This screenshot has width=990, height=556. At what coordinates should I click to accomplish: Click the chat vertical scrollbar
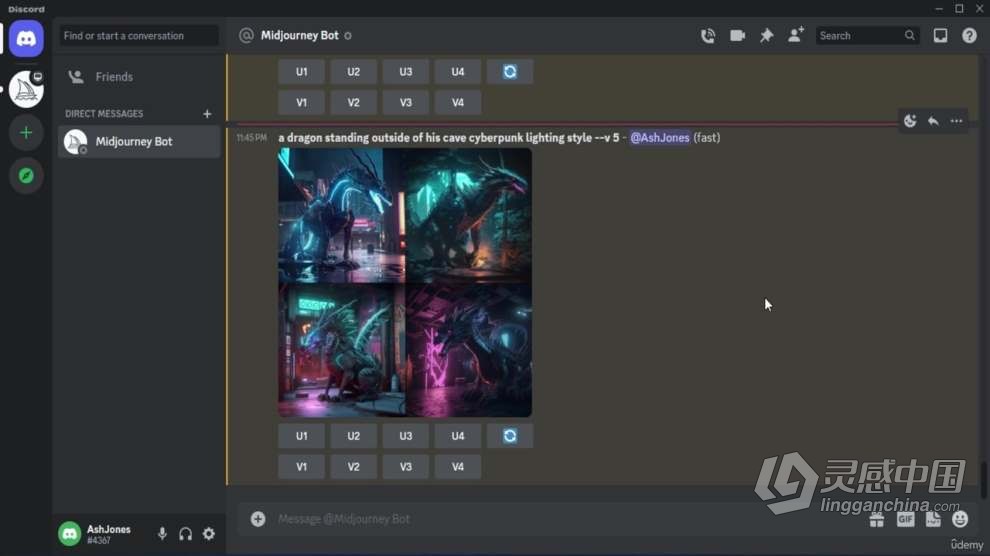coord(983,480)
